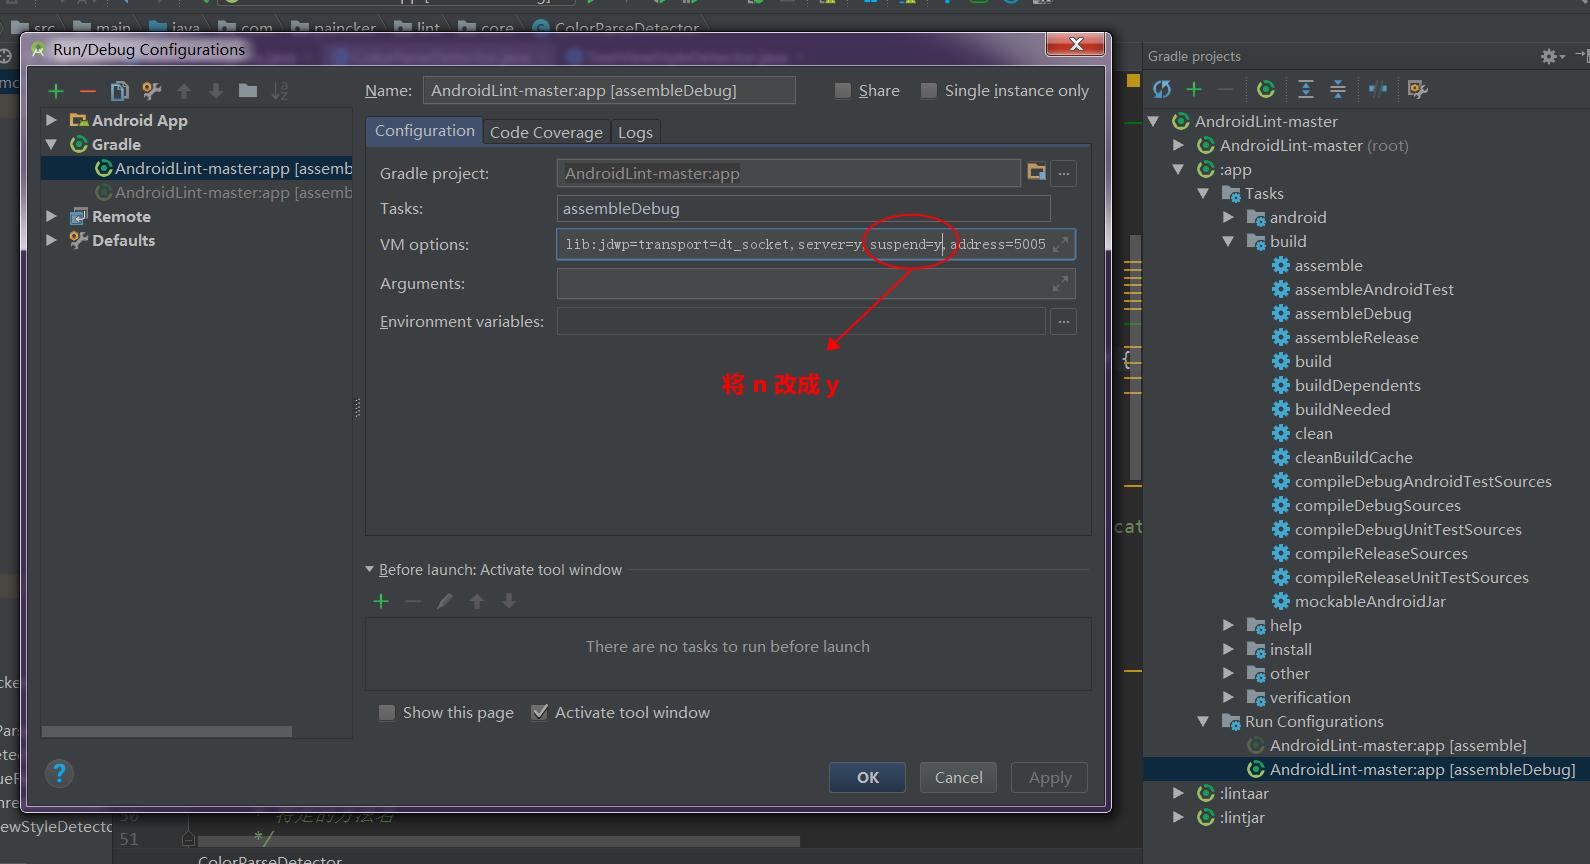Image resolution: width=1590 pixels, height=864 pixels.
Task: Add a before-launch task
Action: tap(381, 601)
